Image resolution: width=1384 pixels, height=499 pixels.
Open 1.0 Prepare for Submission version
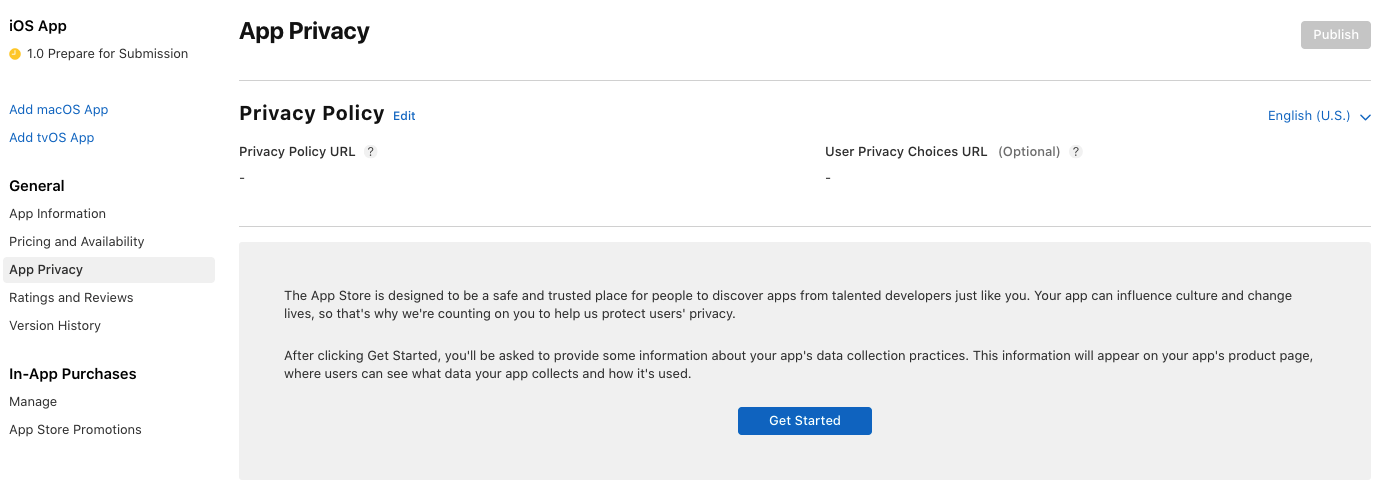[x=107, y=54]
